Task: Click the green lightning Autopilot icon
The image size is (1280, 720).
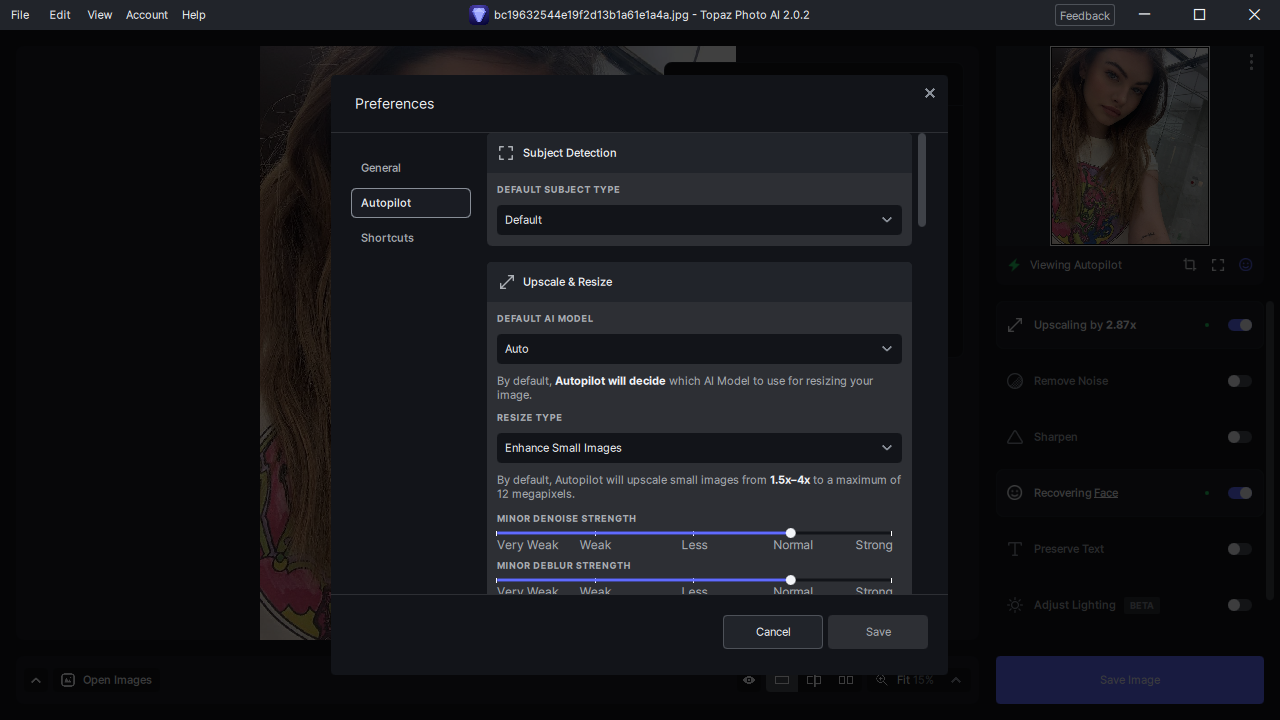Action: (1014, 265)
